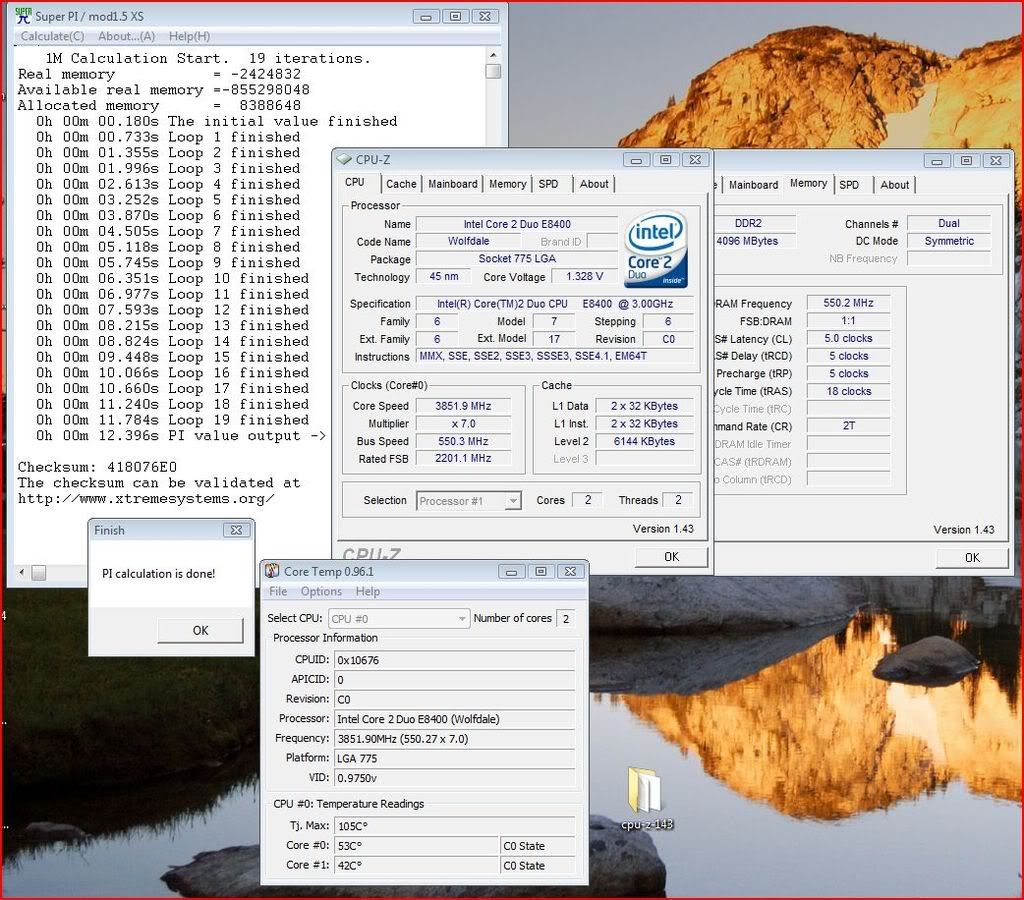Switch to Mainboard tab in rear CPU-Z window
Viewport: 1024px width, 900px height.
pos(753,185)
